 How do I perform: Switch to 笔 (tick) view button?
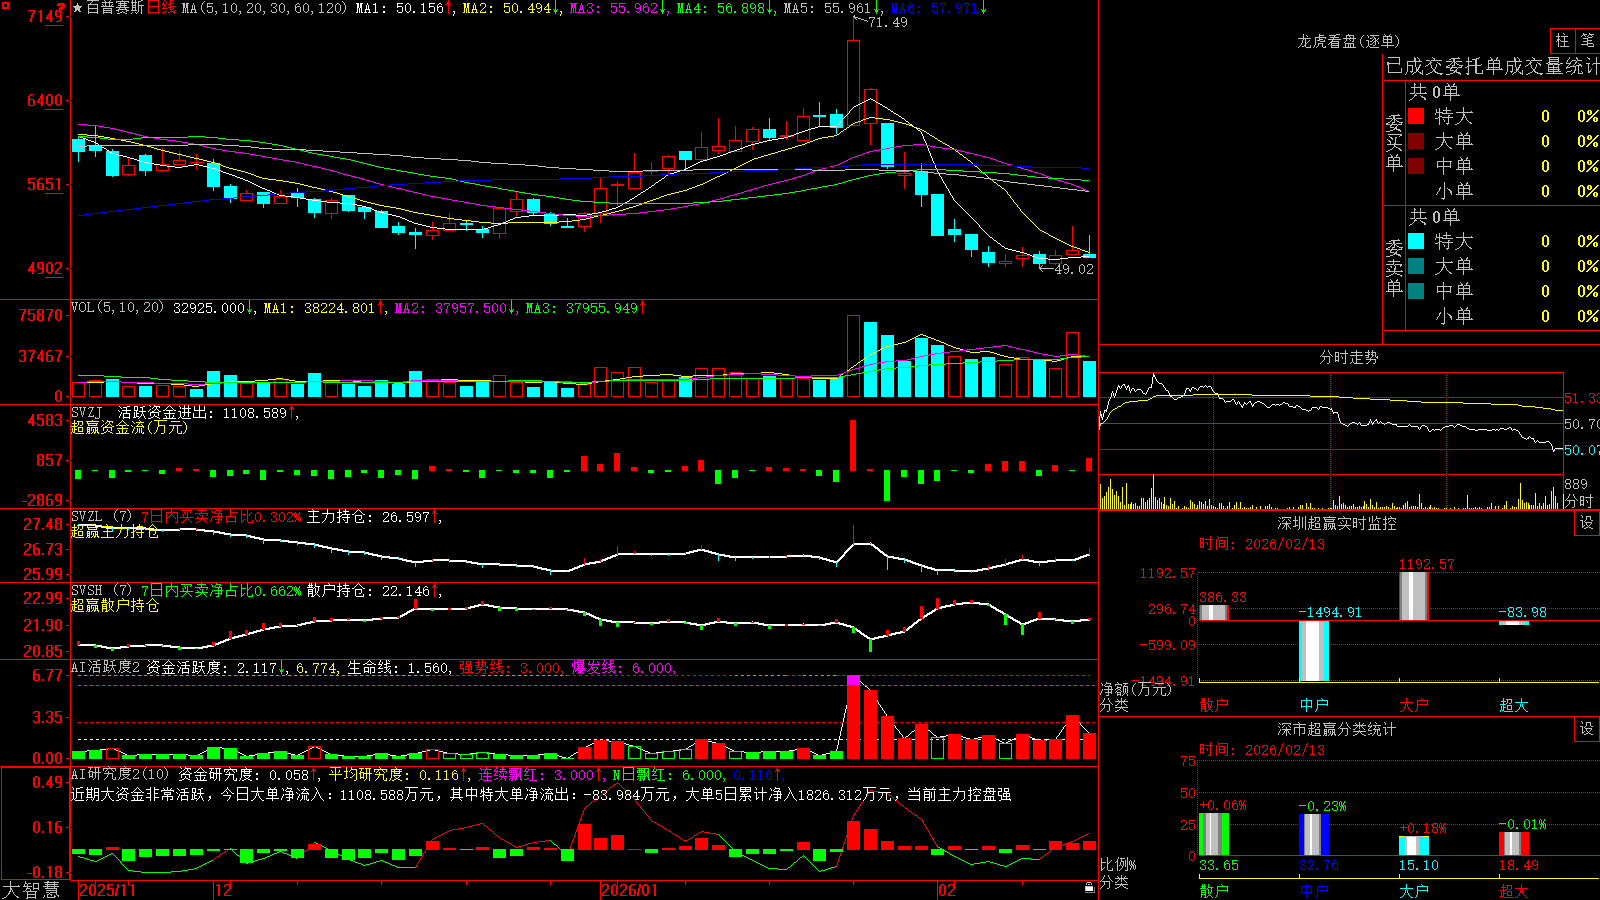(x=1588, y=41)
